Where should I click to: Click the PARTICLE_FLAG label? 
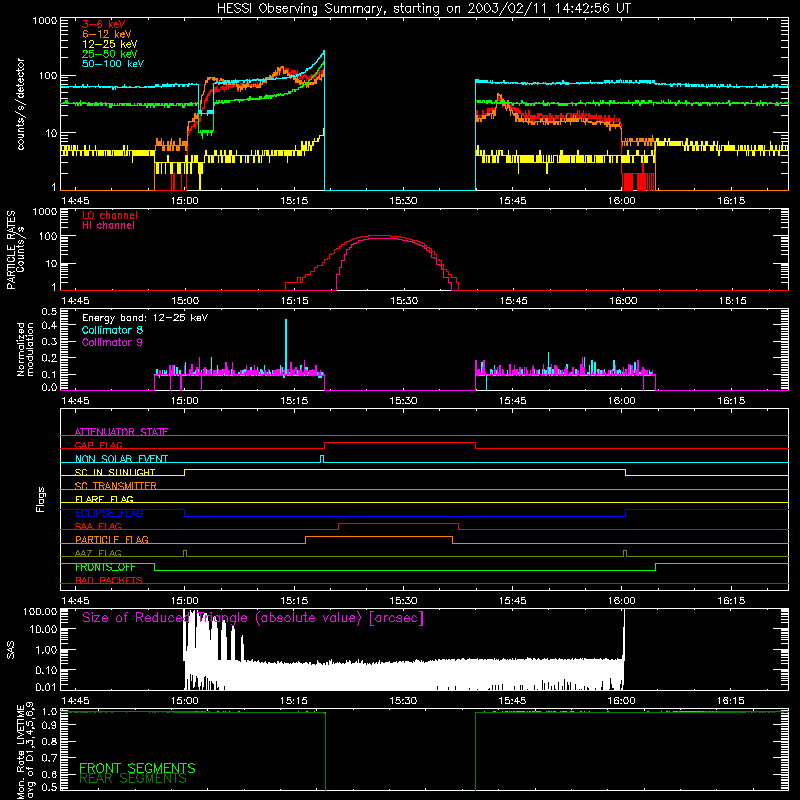click(x=112, y=540)
